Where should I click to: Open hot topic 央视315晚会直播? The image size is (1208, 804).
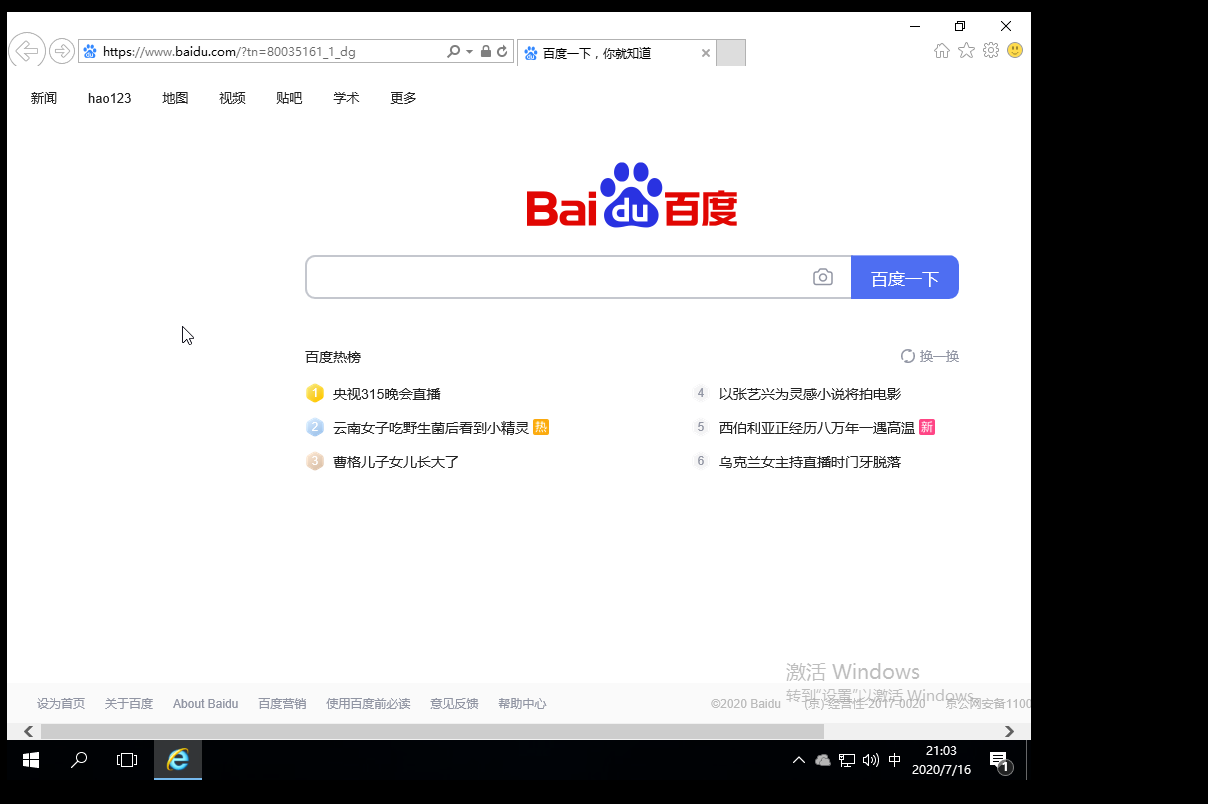[x=387, y=394]
